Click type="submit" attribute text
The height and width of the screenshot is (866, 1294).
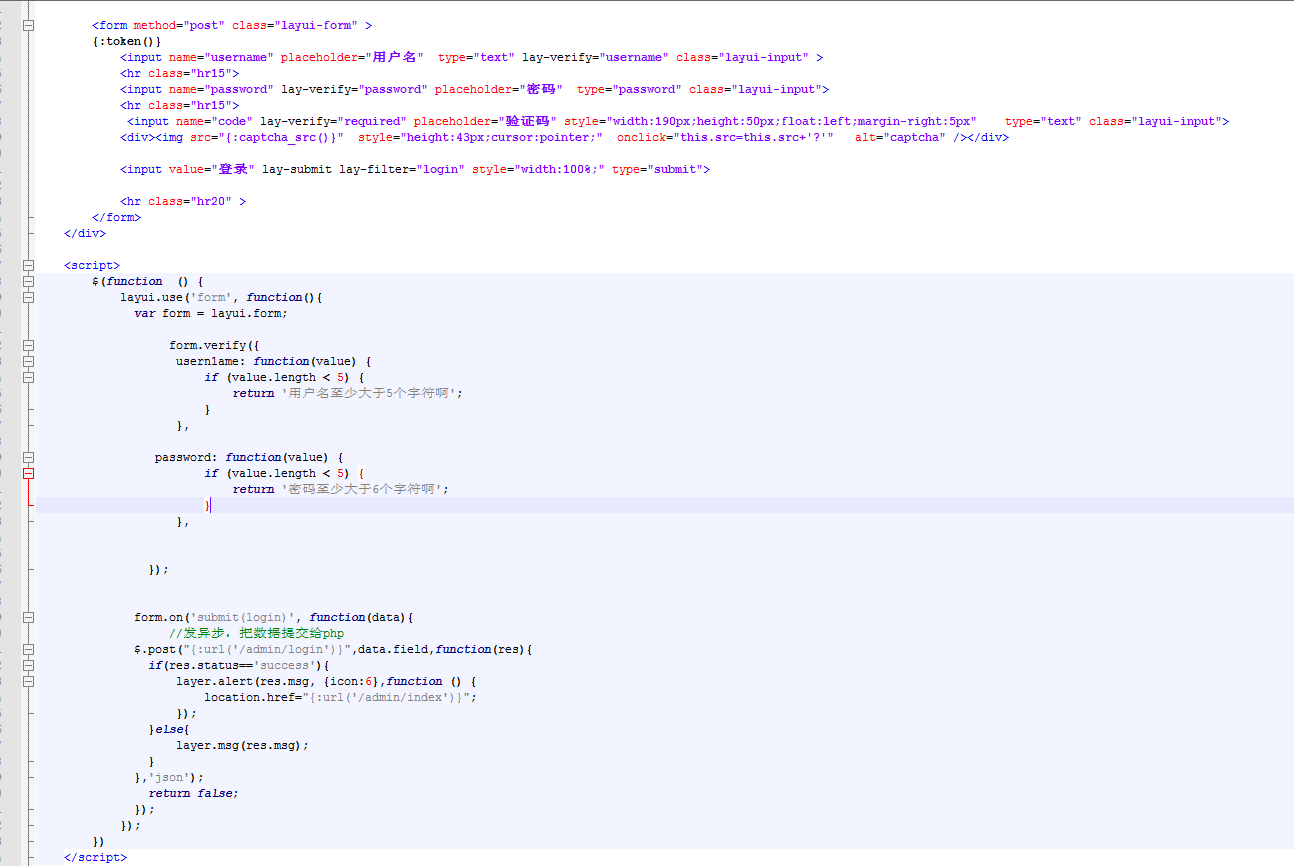[657, 169]
